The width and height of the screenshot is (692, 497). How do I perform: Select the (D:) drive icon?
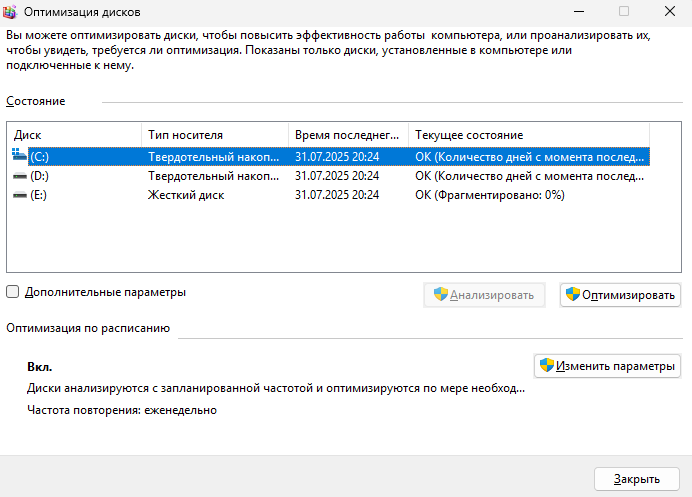click(20, 176)
